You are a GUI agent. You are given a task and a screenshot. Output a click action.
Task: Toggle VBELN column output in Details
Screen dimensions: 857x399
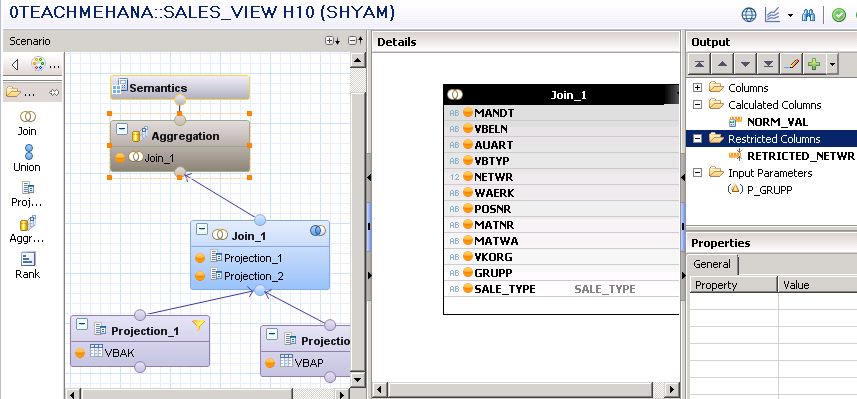coord(467,129)
